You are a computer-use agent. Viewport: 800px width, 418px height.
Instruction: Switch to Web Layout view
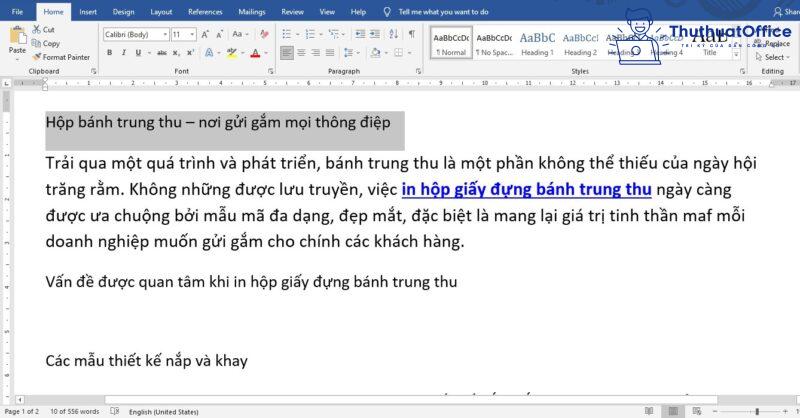pyautogui.click(x=697, y=411)
